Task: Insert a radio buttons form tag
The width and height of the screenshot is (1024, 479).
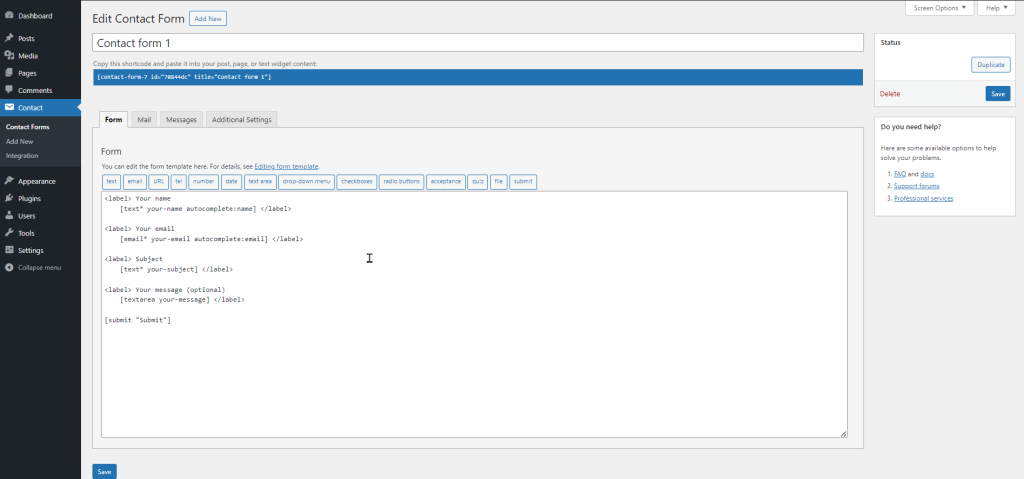Action: (401, 182)
